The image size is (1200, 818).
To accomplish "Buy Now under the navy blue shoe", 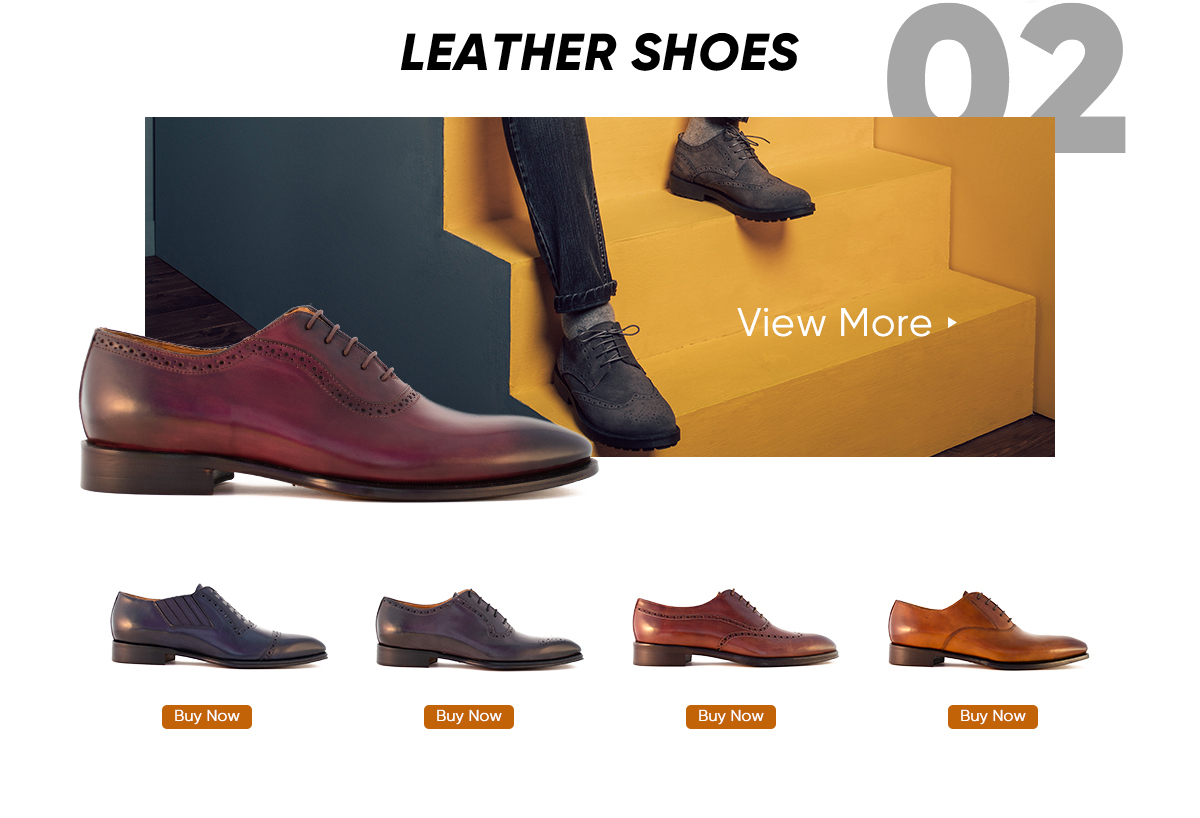I will [207, 717].
